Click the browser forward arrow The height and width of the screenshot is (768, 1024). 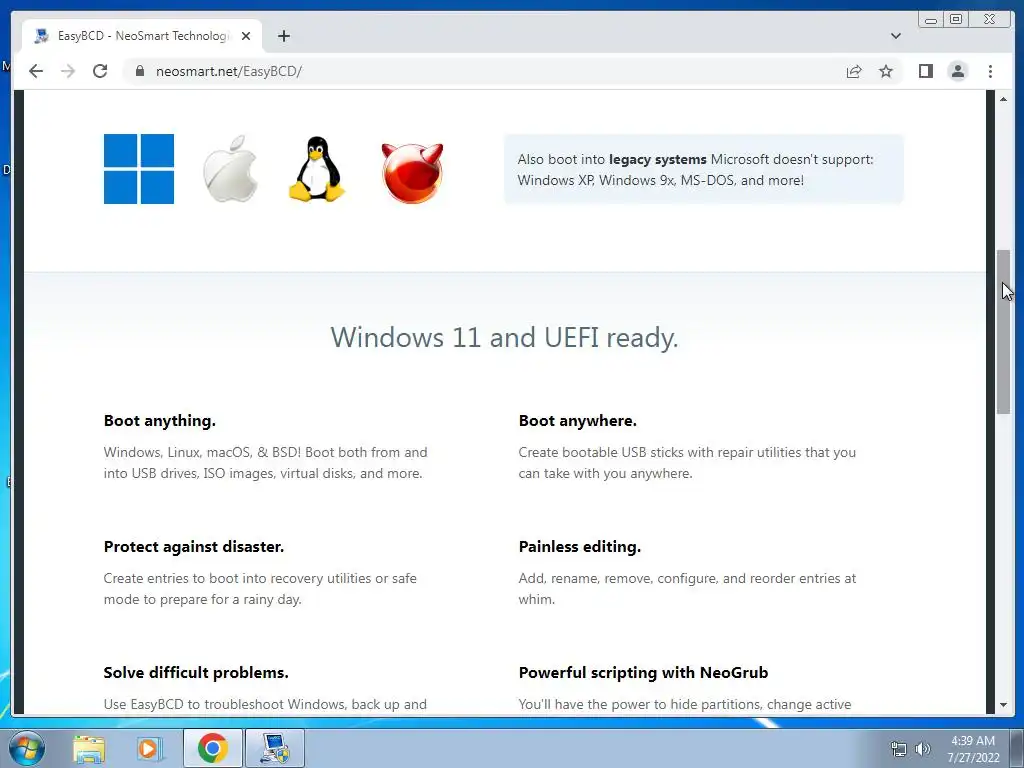[x=67, y=71]
